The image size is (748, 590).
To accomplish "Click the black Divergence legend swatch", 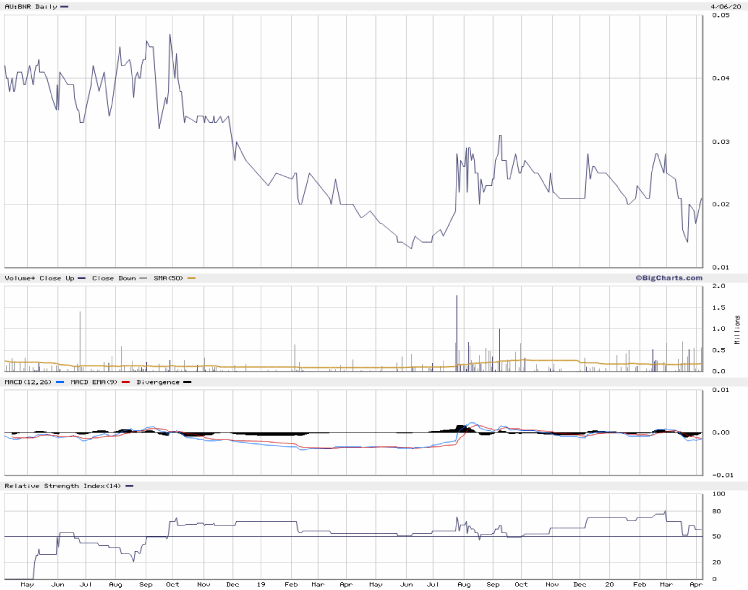I will pos(187,382).
